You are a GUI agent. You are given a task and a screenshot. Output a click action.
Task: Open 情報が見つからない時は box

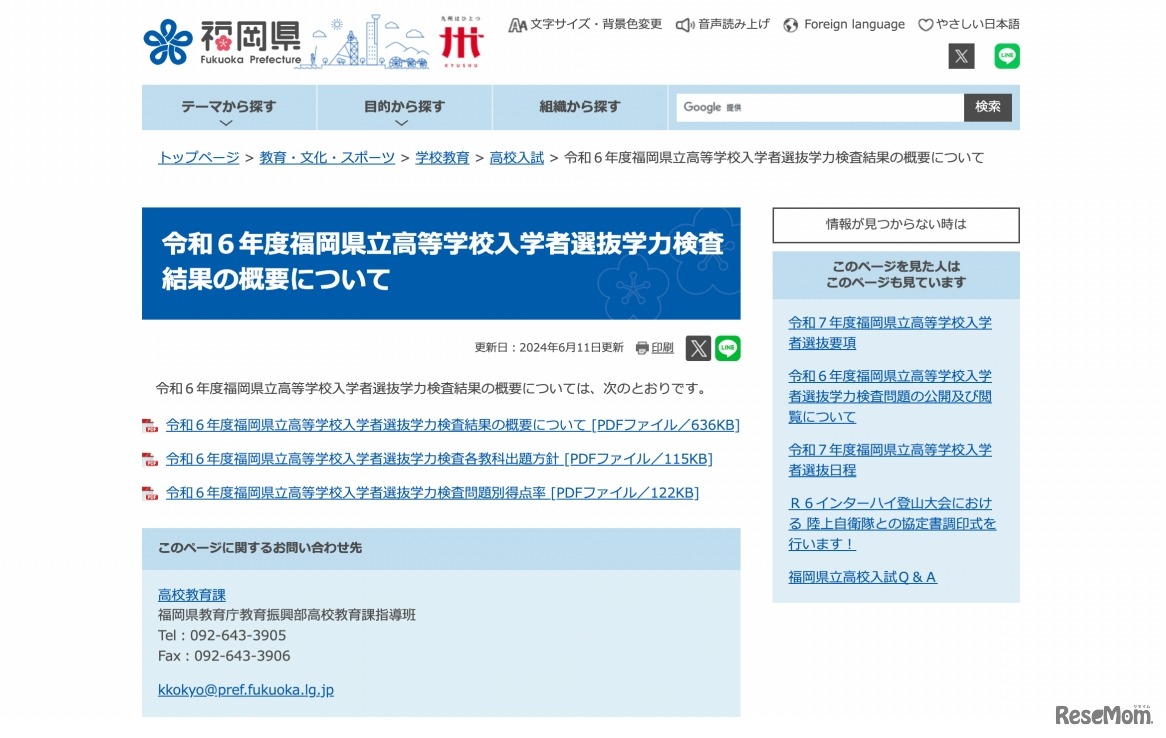[x=895, y=225]
